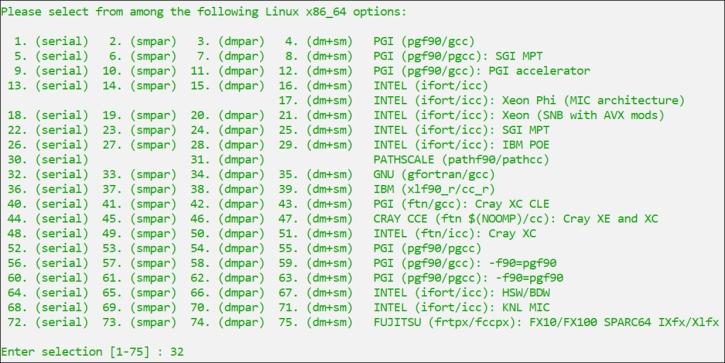The image size is (725, 363).
Task: Select option 30 serial PATHSCALE
Action: (48, 160)
